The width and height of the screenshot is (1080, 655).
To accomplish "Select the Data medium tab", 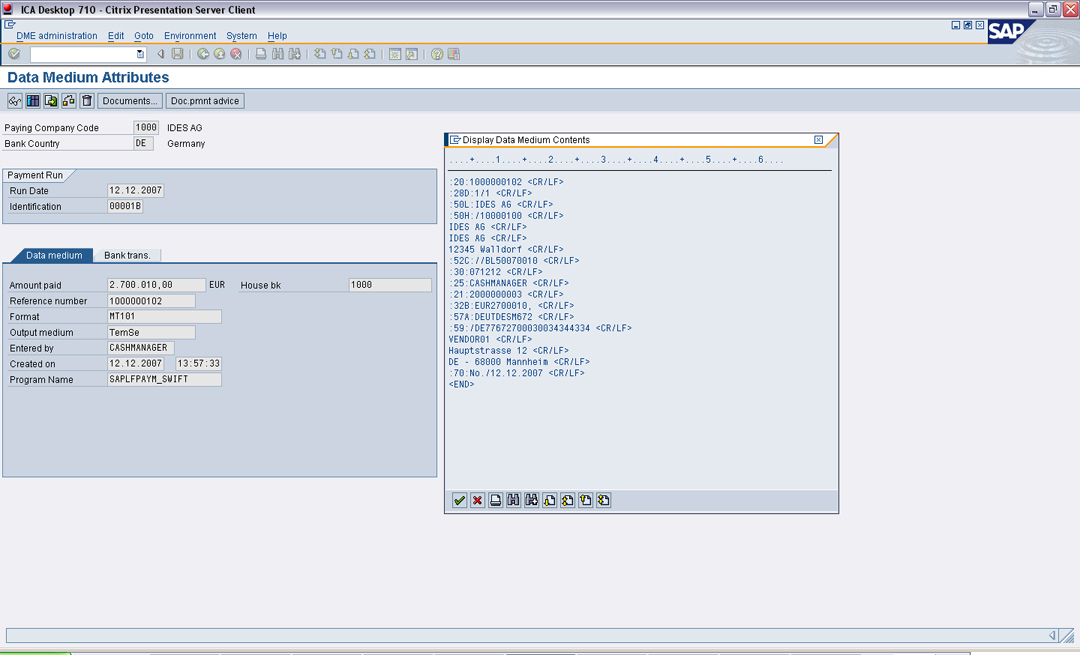I will 54,255.
